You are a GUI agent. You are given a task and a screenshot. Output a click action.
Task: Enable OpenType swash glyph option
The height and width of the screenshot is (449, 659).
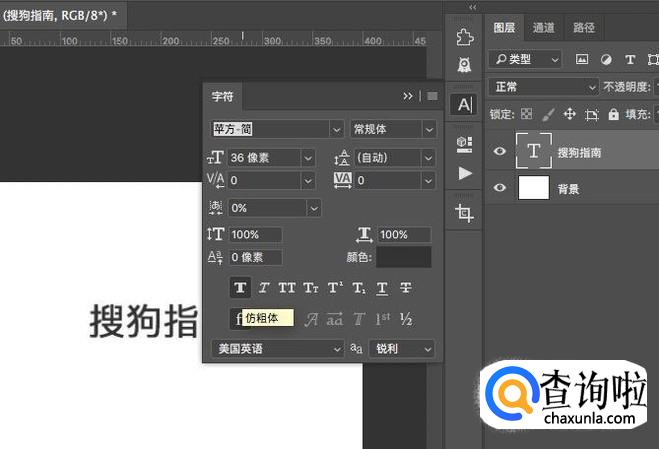(311, 320)
